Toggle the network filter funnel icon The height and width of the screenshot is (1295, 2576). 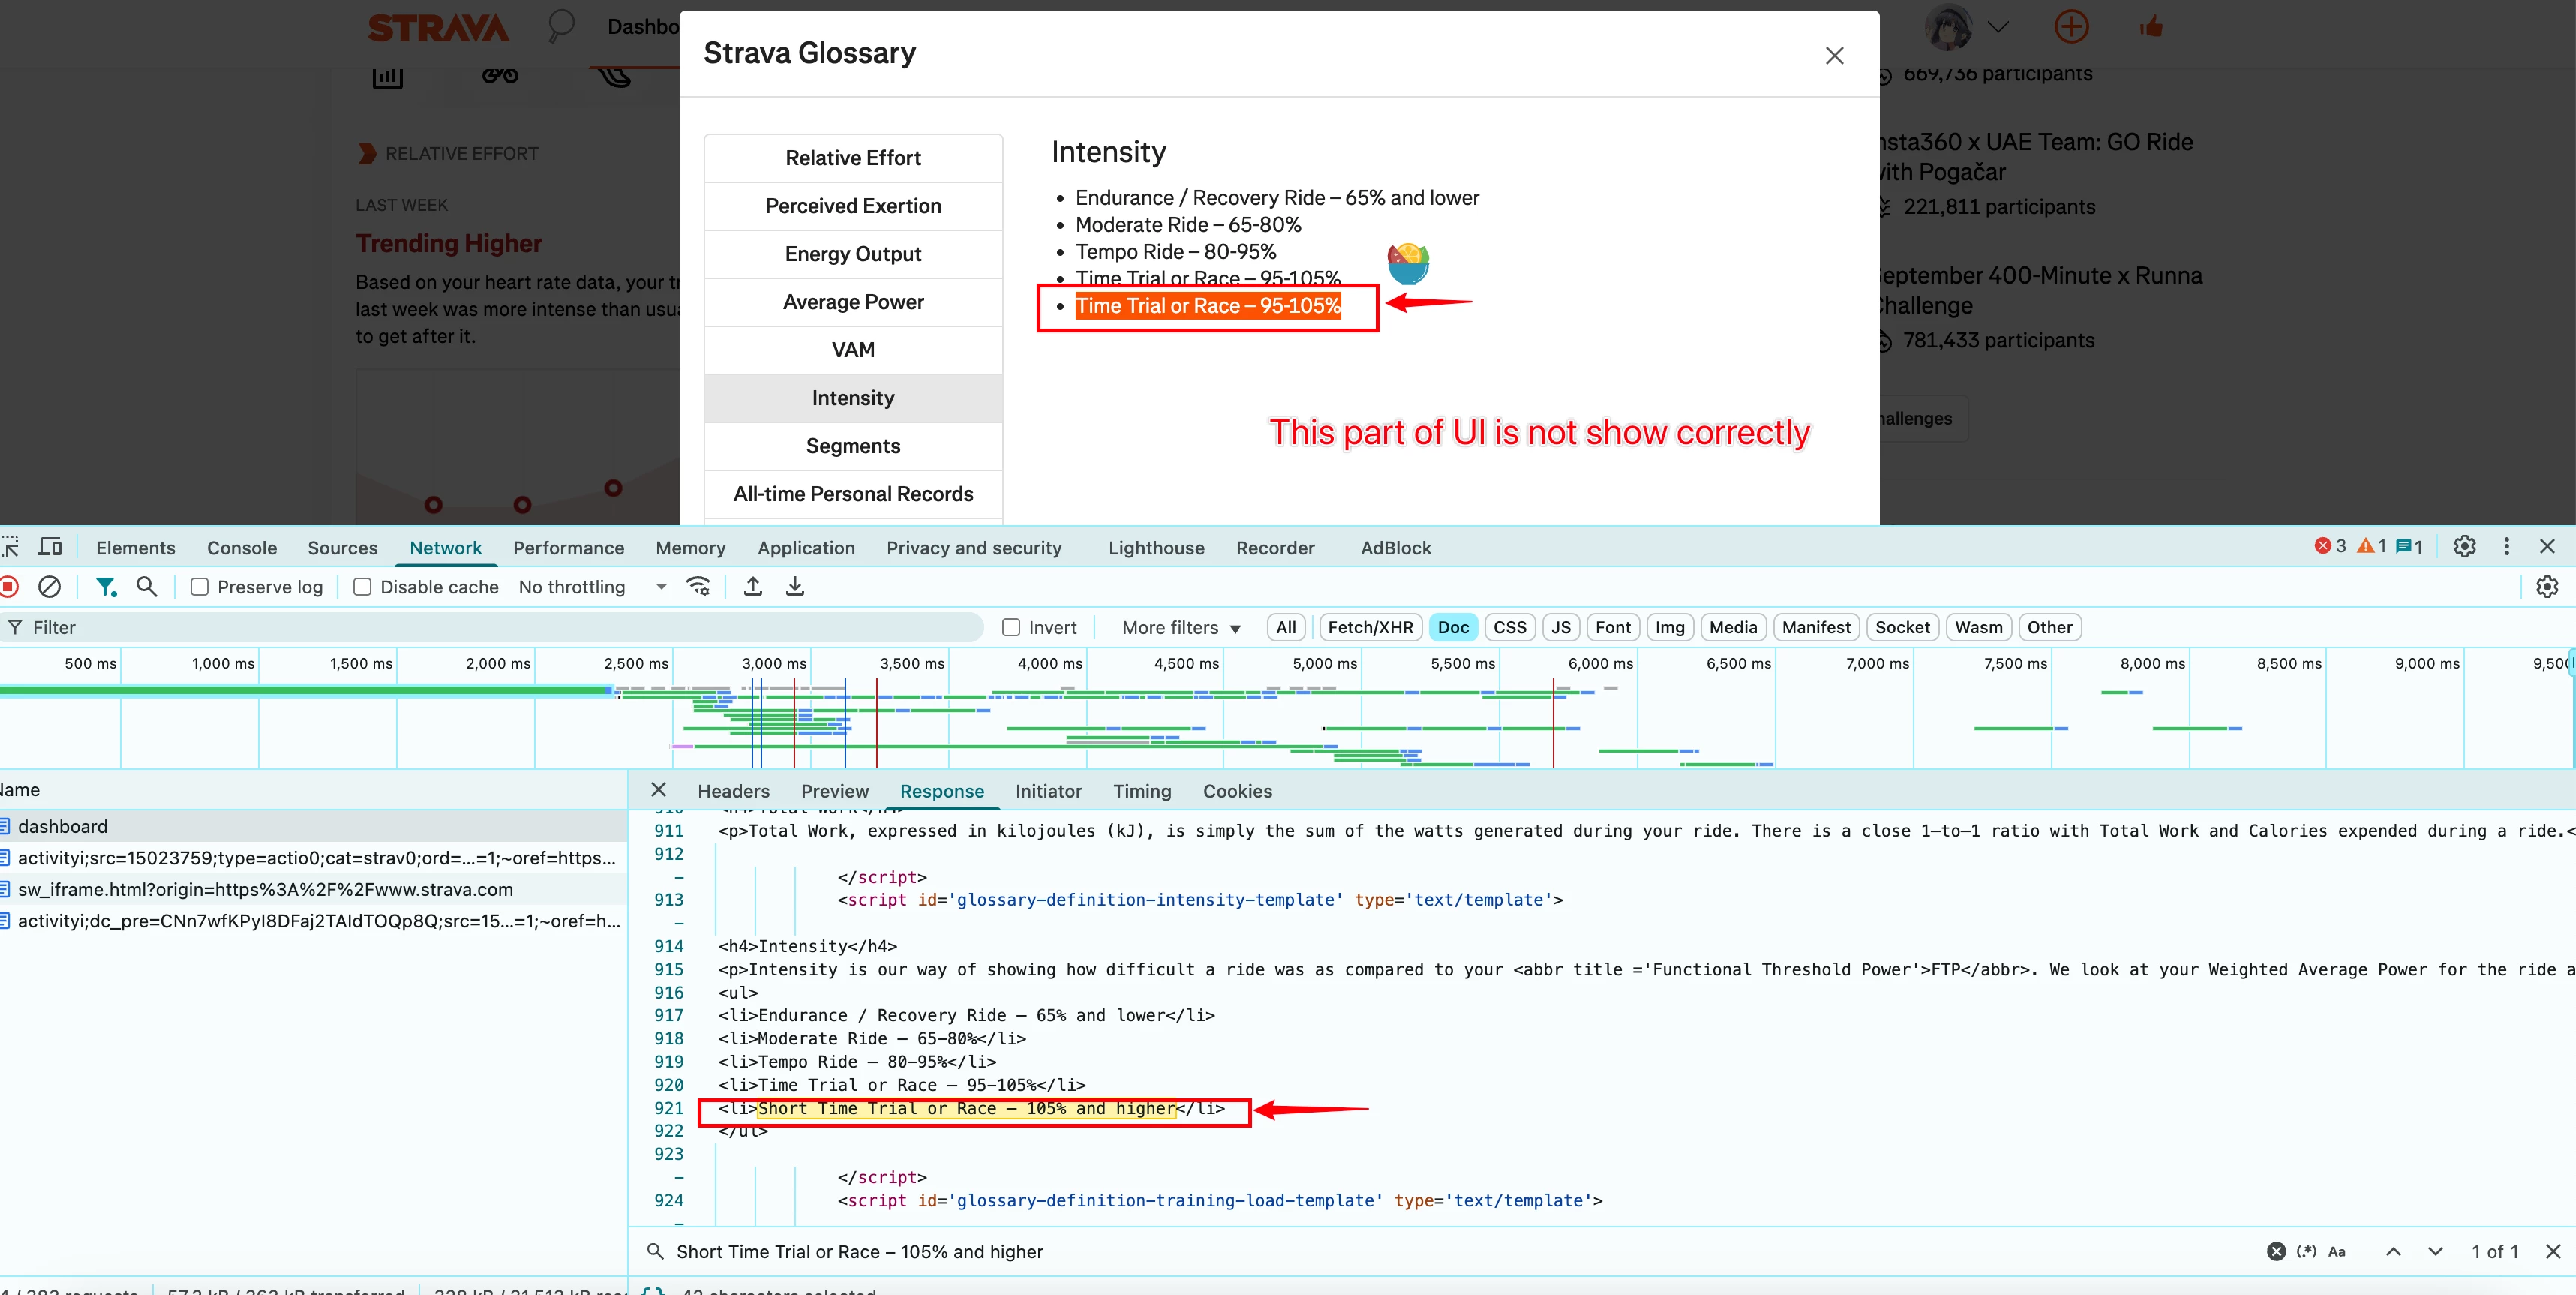[105, 587]
